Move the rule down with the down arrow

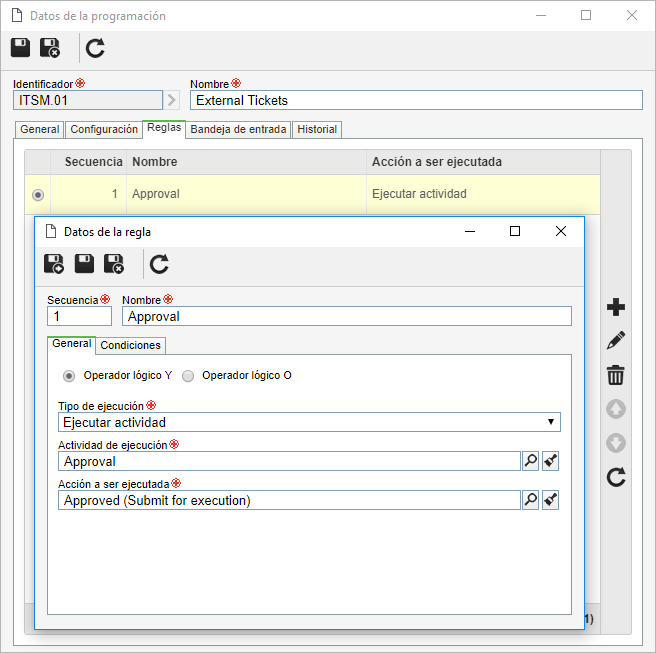pos(616,443)
